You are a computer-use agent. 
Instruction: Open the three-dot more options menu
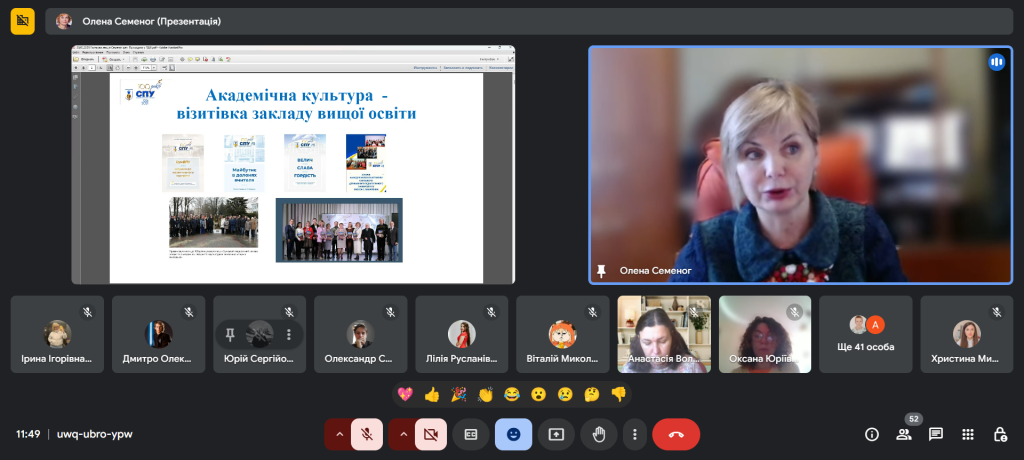[635, 434]
